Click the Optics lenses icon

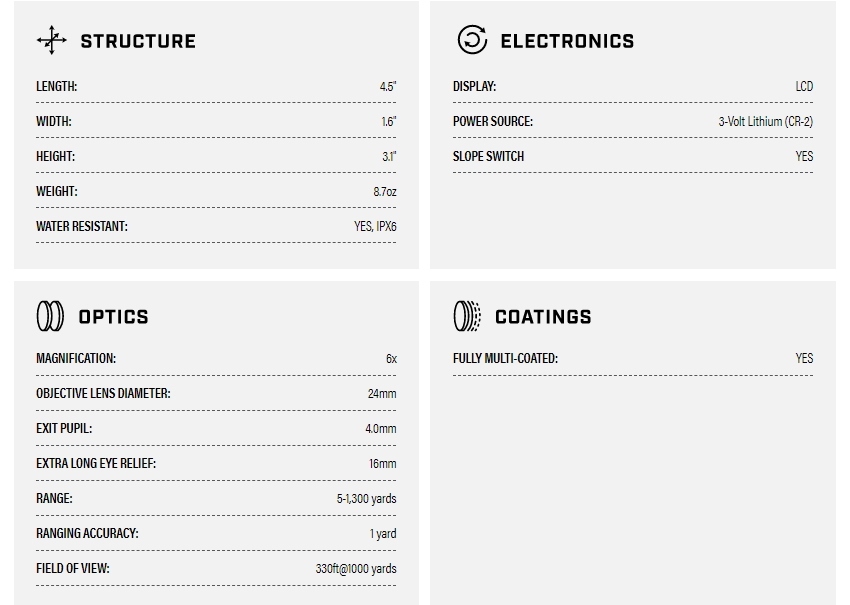(x=50, y=316)
